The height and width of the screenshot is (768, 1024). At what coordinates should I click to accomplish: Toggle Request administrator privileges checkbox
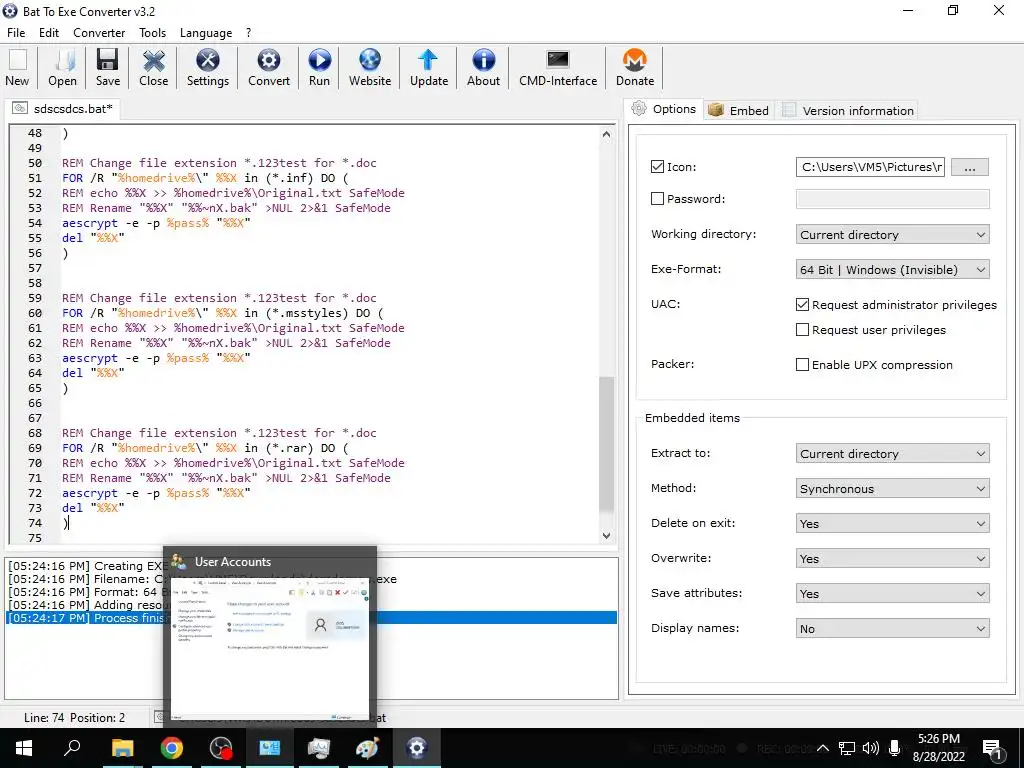tap(803, 304)
